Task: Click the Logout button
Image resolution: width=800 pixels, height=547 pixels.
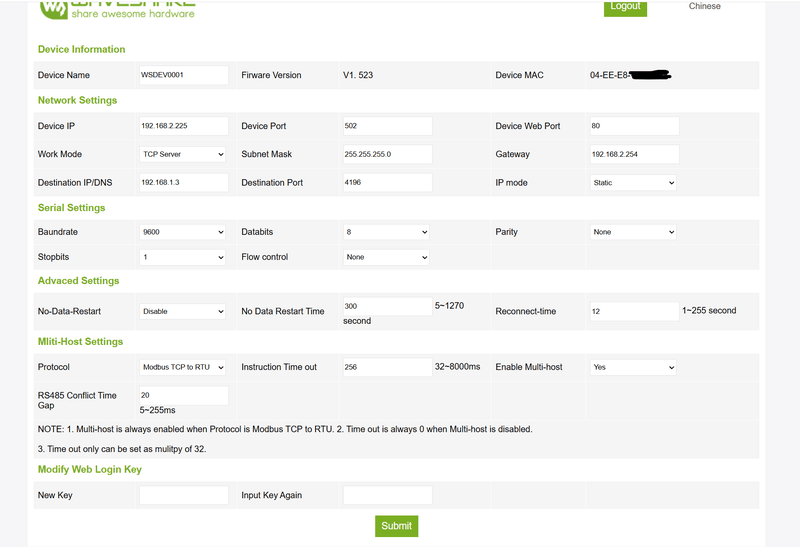Action: [625, 8]
